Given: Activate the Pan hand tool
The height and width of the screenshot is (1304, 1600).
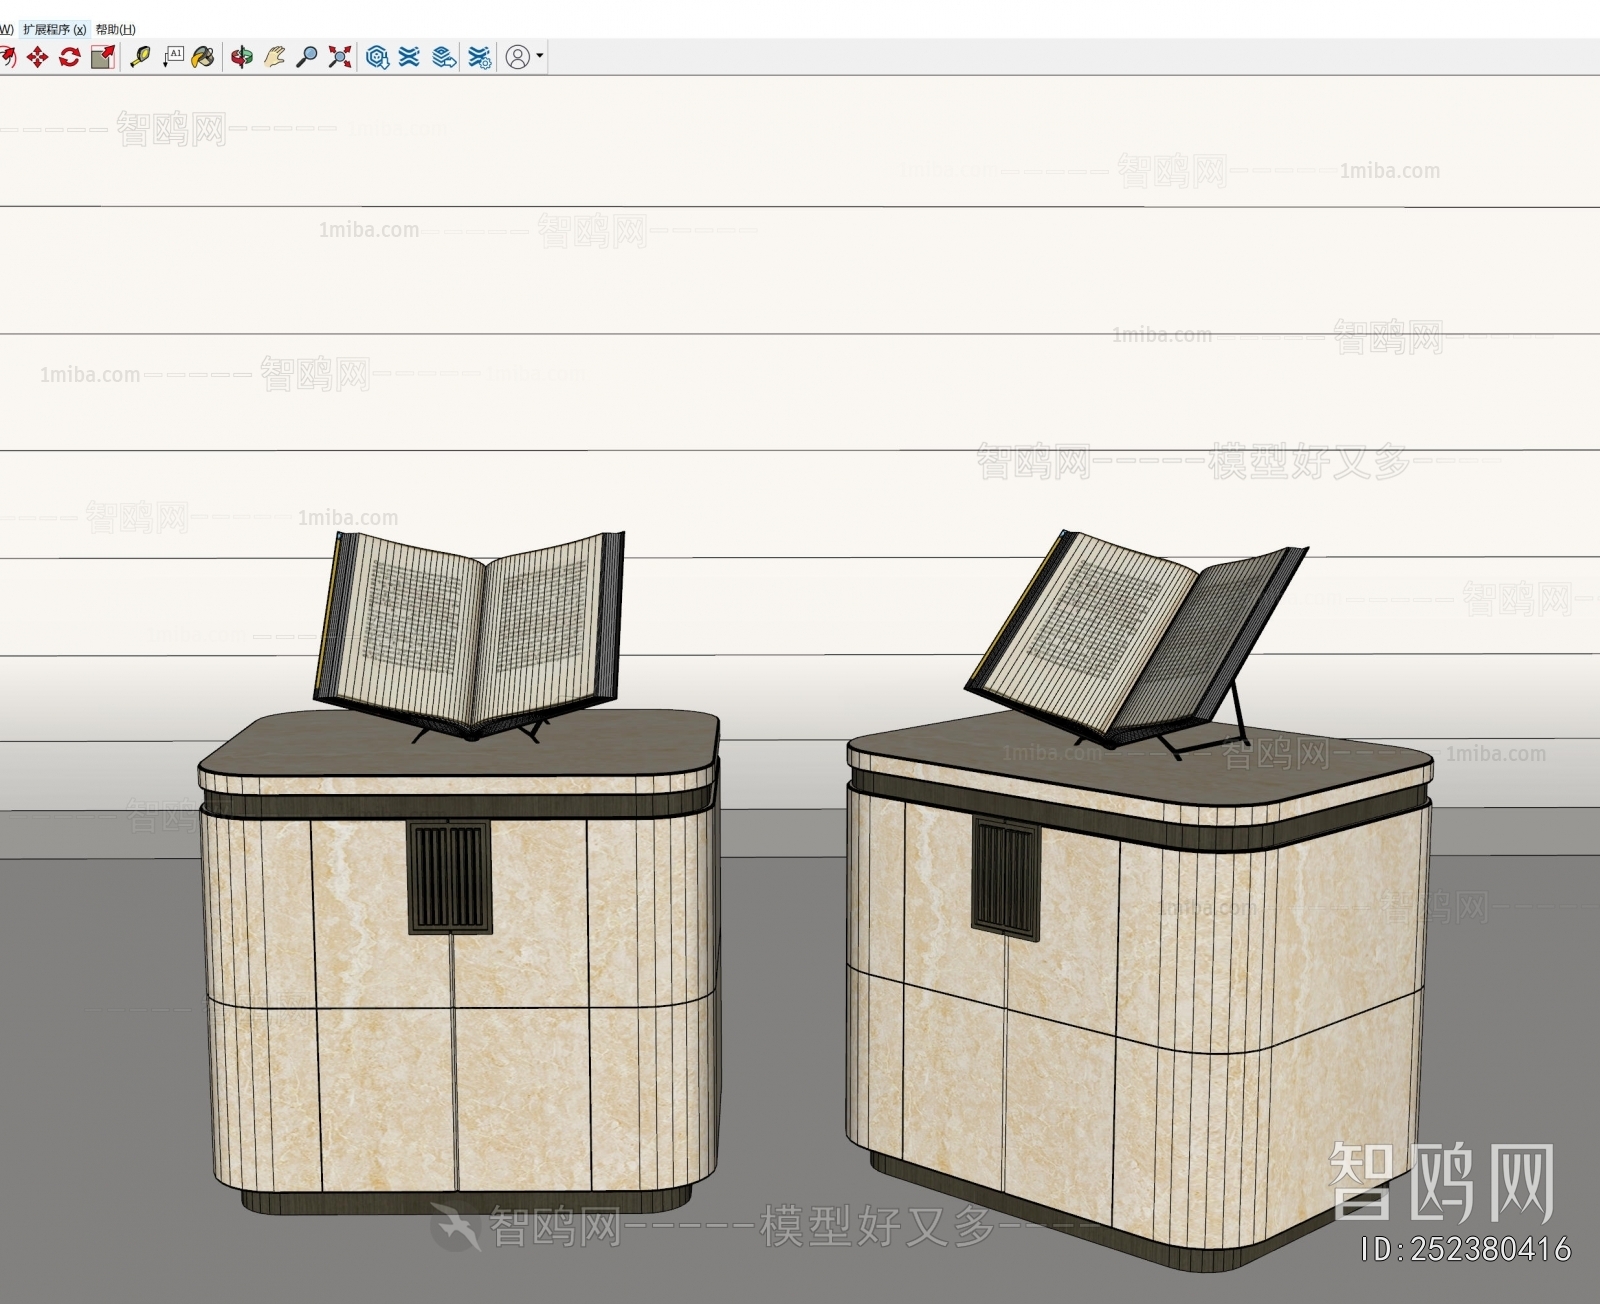Looking at the screenshot, I should (274, 57).
